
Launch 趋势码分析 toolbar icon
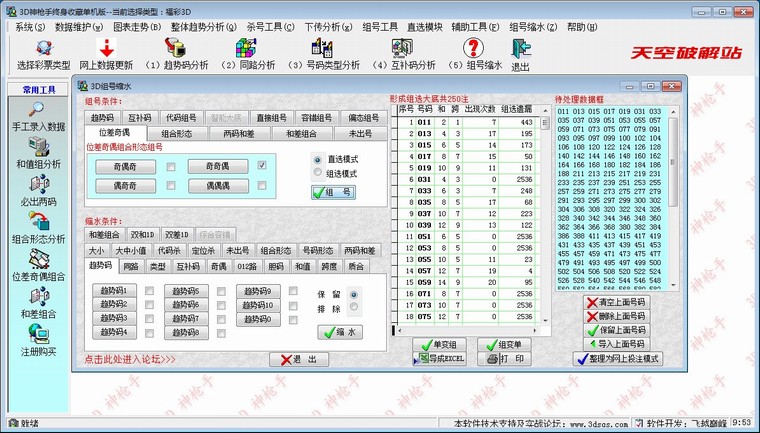point(176,48)
